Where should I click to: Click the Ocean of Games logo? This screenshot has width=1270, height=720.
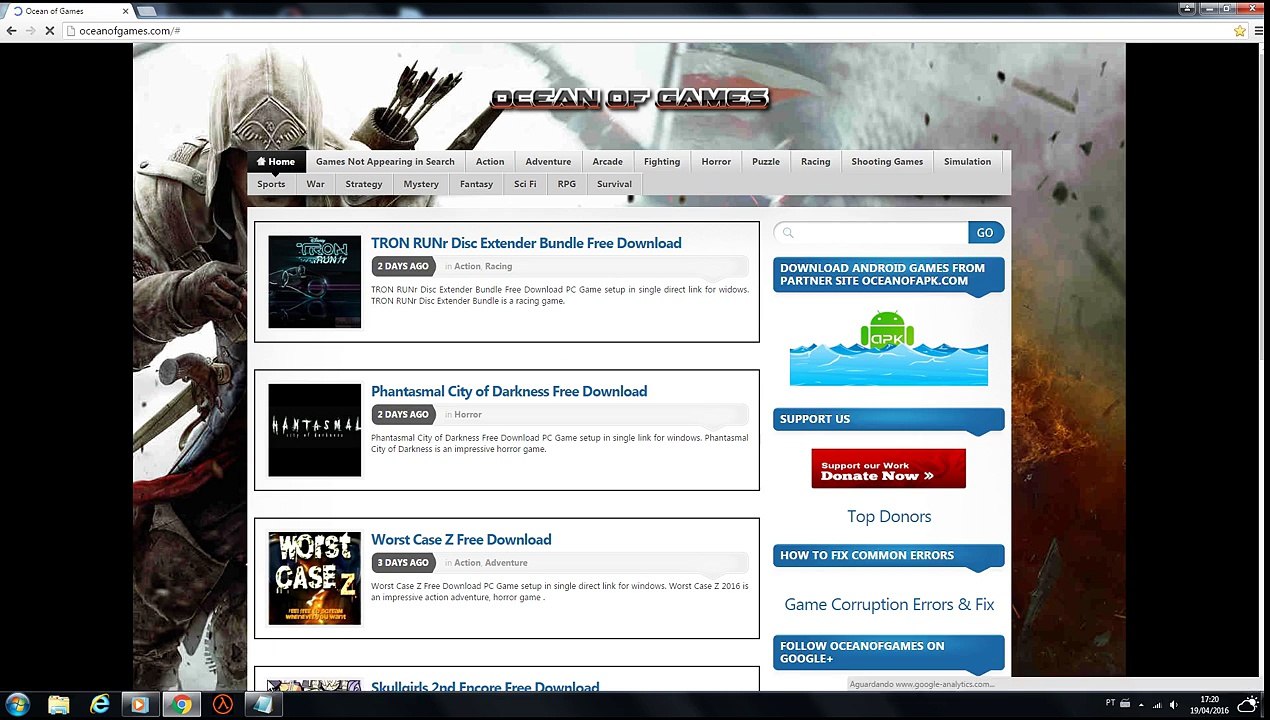(x=630, y=98)
